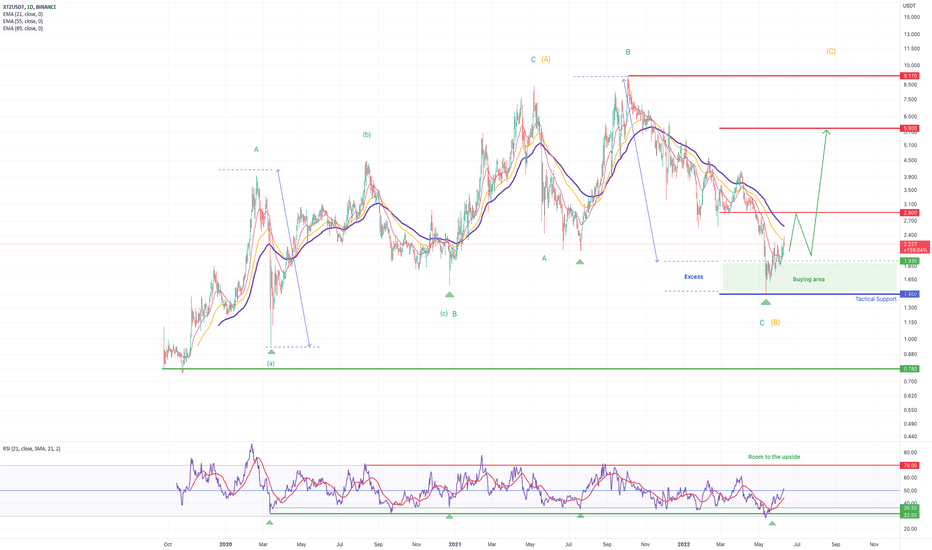The width and height of the screenshot is (932, 550).
Task: Click the '(b)' wave label
Action: point(367,134)
